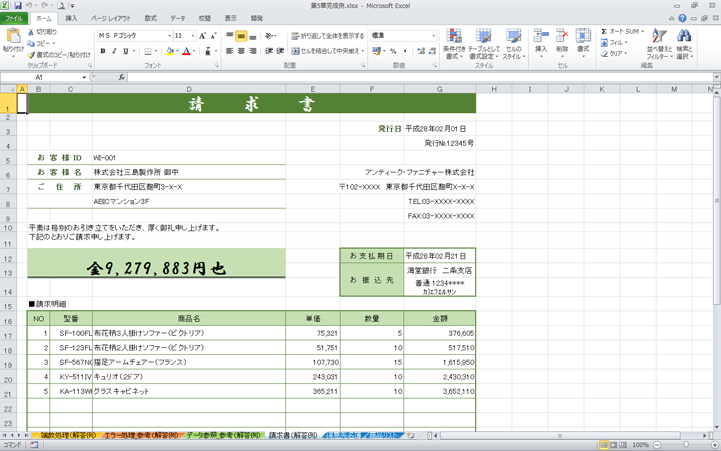
Task: Click the increase indent icon
Action: point(280,51)
